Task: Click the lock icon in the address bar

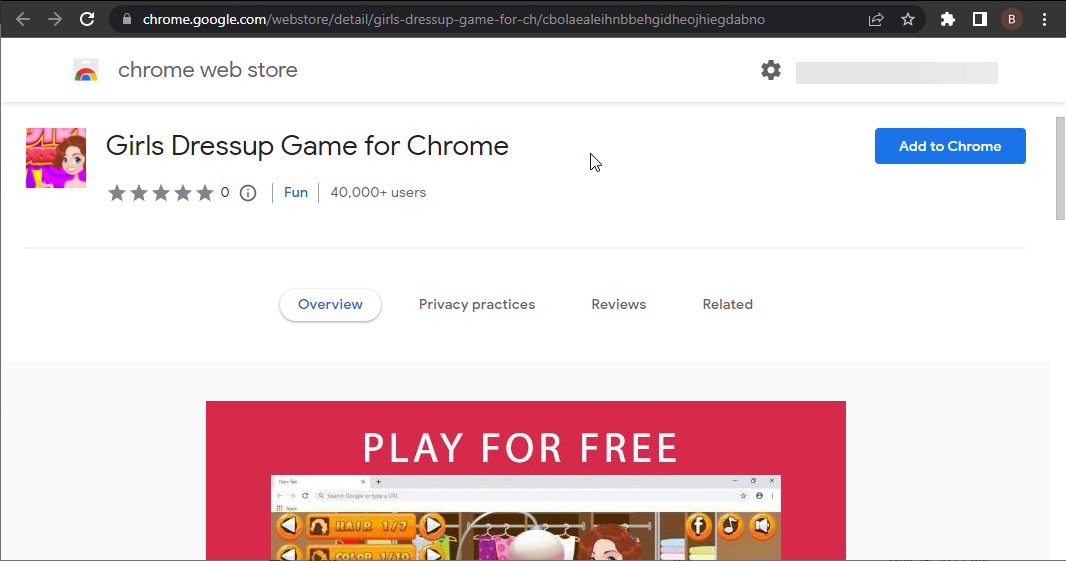Action: (x=126, y=20)
